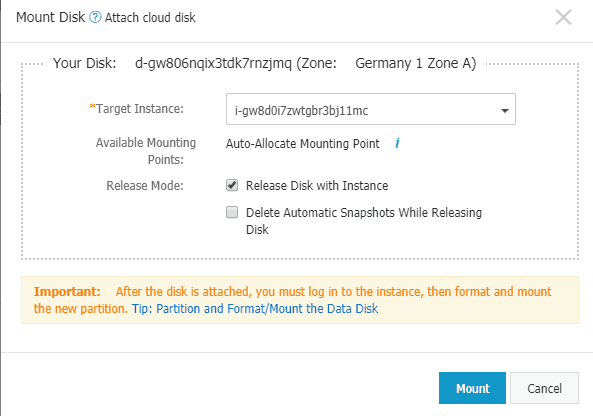Screen dimensions: 593x416
Task: Click the Auto-Allocate Mounting Point text
Action: 303,144
